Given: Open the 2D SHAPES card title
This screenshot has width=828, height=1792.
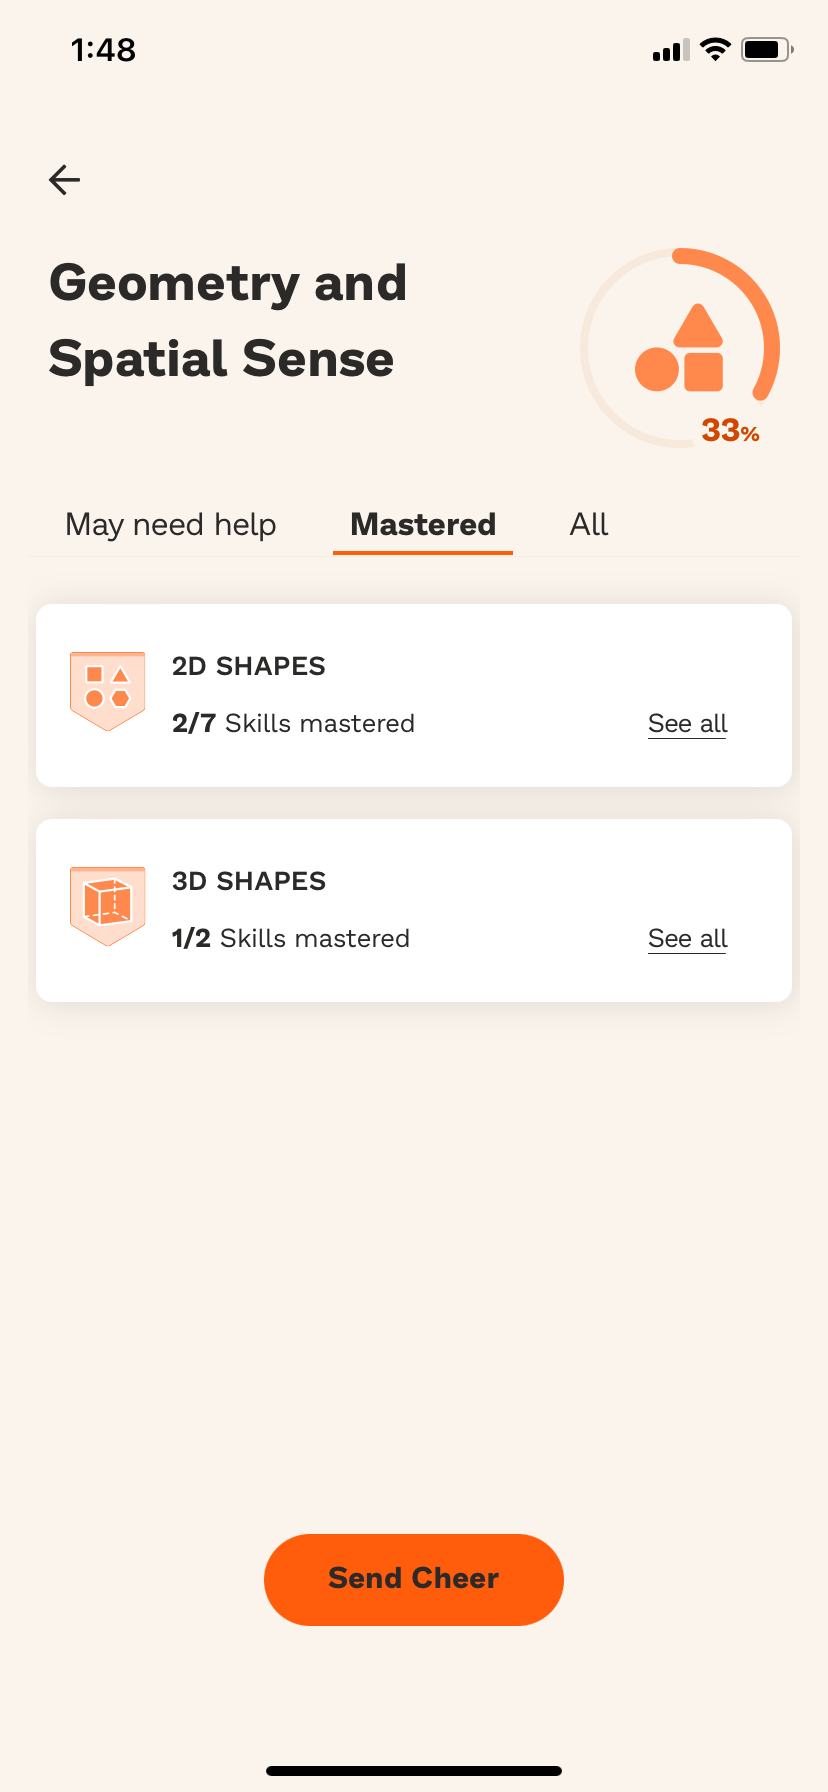Looking at the screenshot, I should [x=249, y=666].
